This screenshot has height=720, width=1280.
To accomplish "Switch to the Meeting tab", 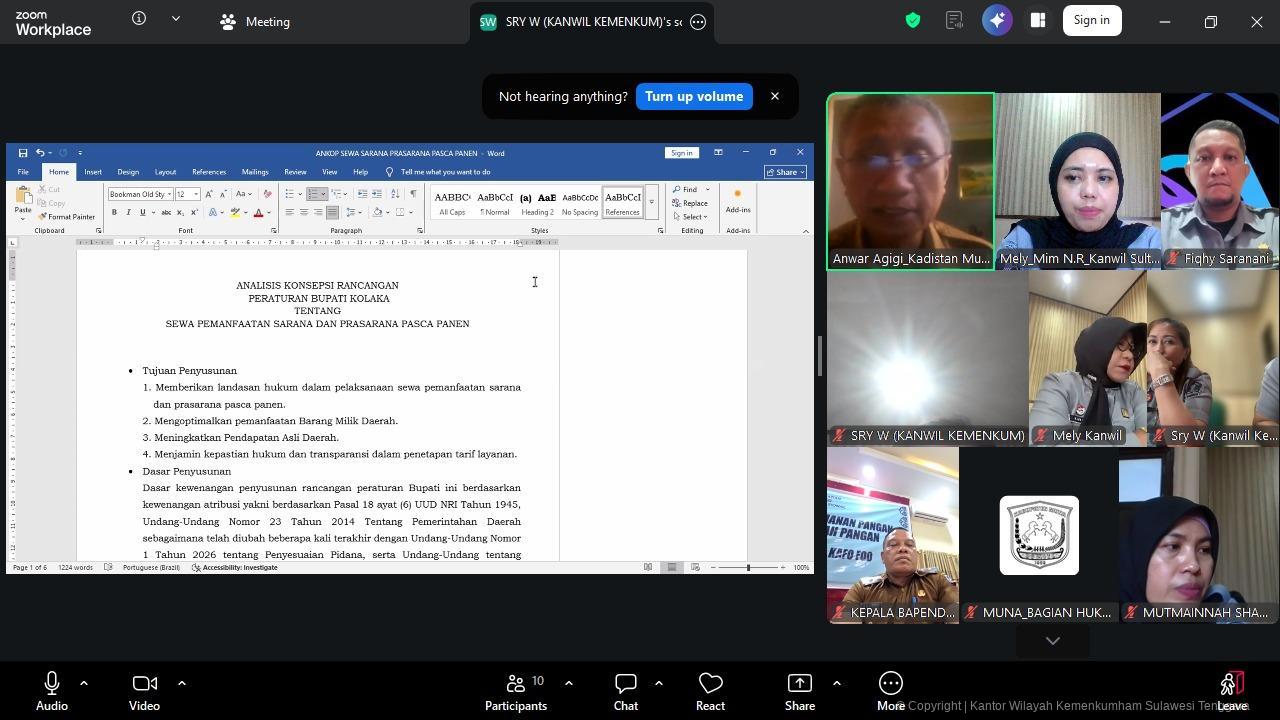I will [x=255, y=22].
